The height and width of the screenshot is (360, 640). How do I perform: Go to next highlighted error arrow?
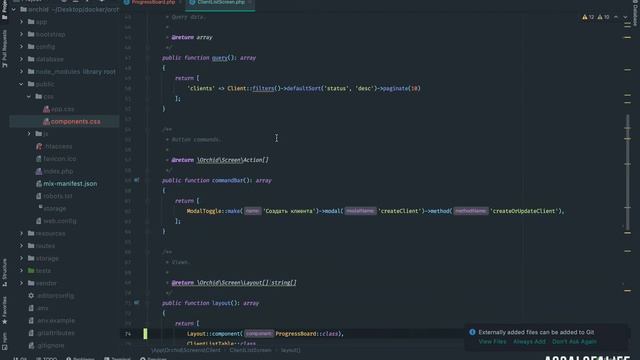tap(625, 17)
